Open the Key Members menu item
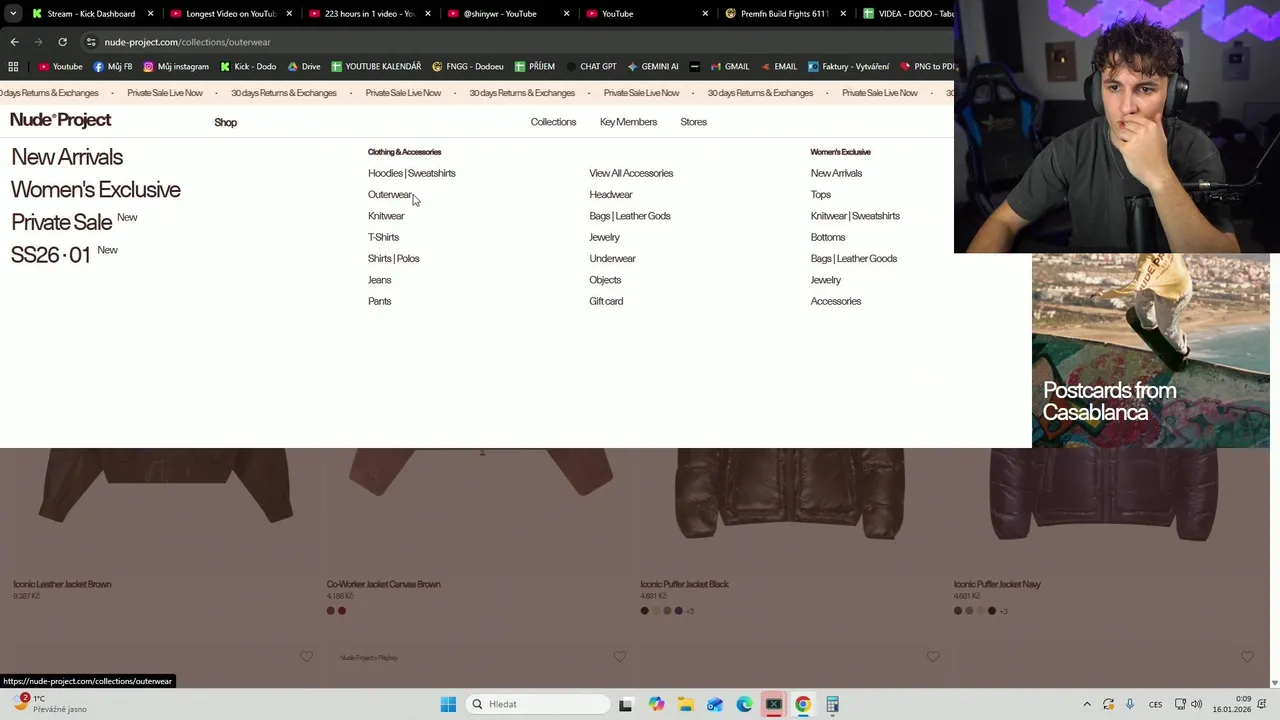Screen dimensions: 1280x720 [x=628, y=122]
